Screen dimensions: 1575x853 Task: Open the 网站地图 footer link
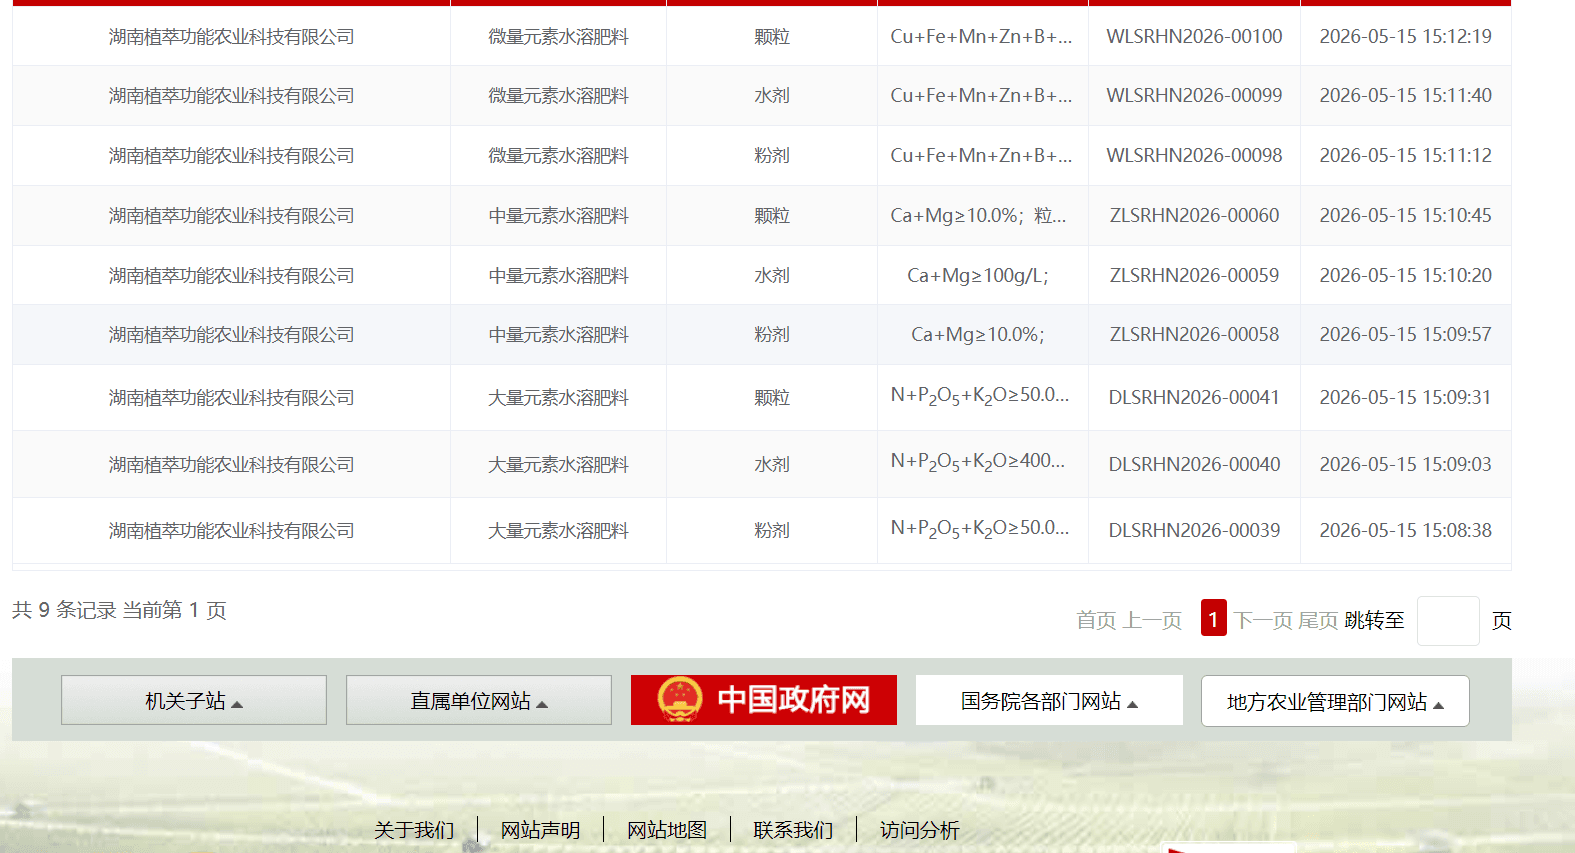[667, 830]
